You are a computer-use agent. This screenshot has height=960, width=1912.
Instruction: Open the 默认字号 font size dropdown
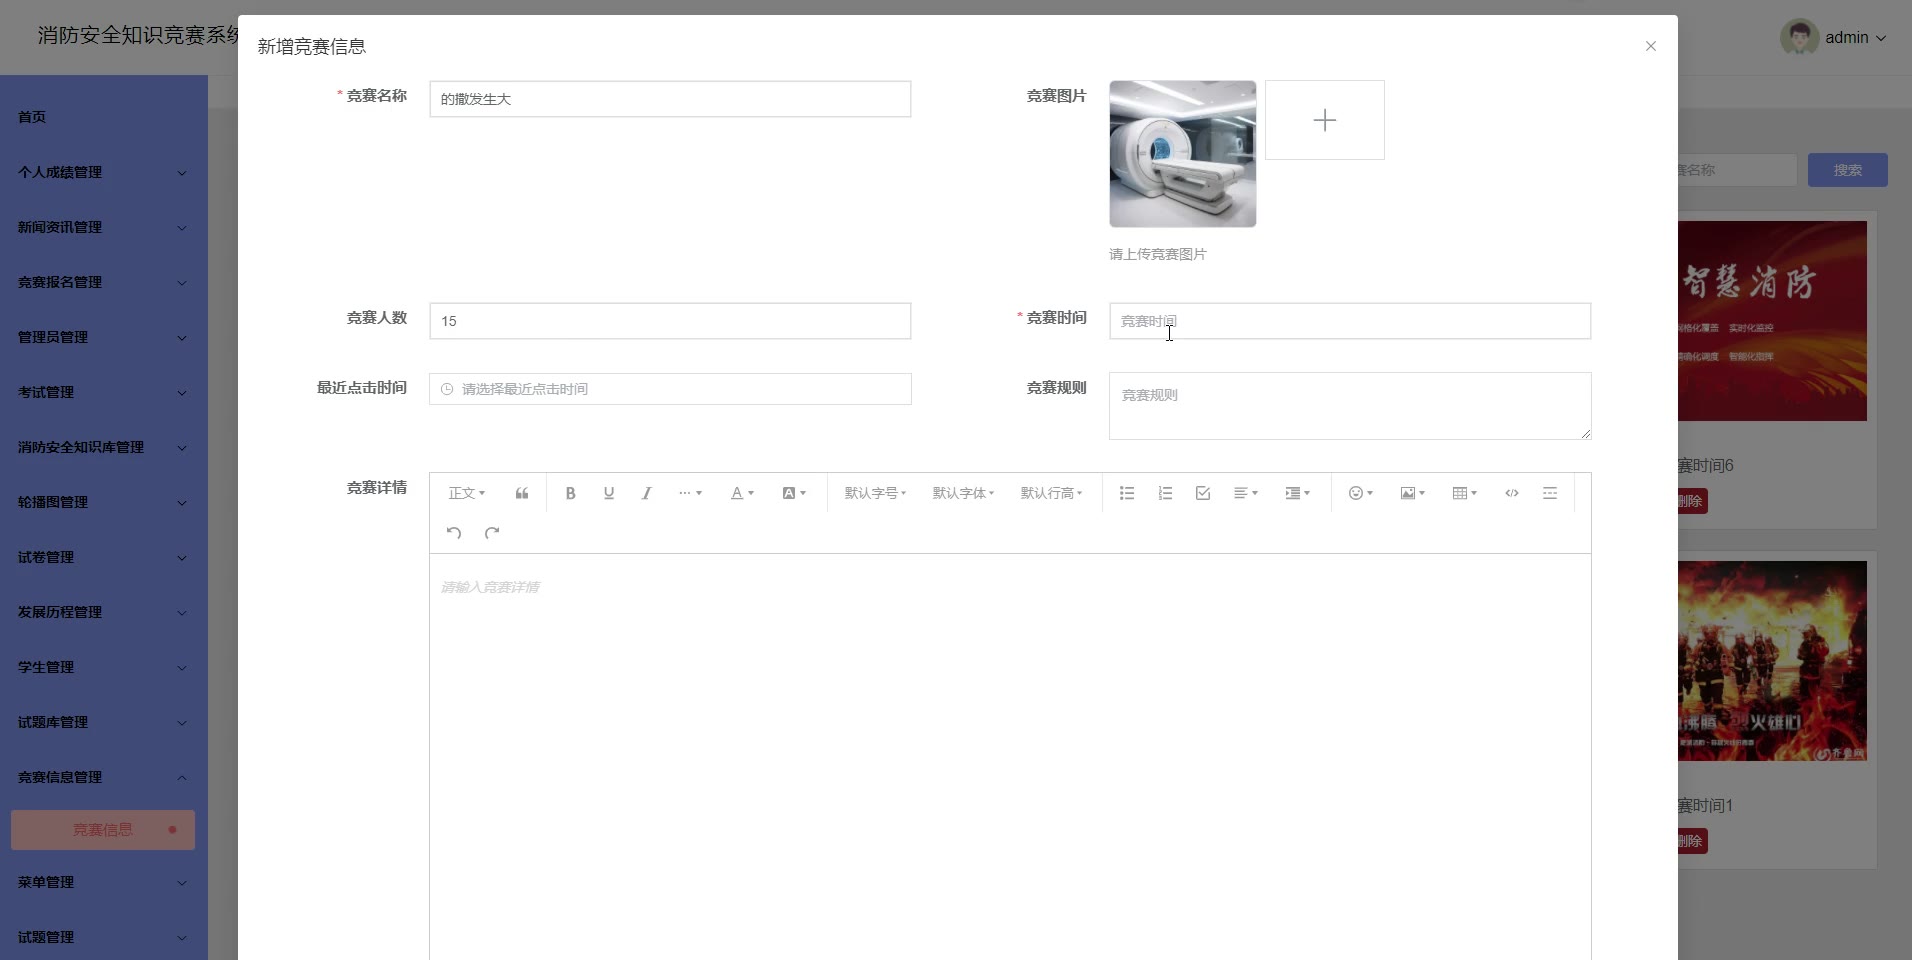coord(875,493)
